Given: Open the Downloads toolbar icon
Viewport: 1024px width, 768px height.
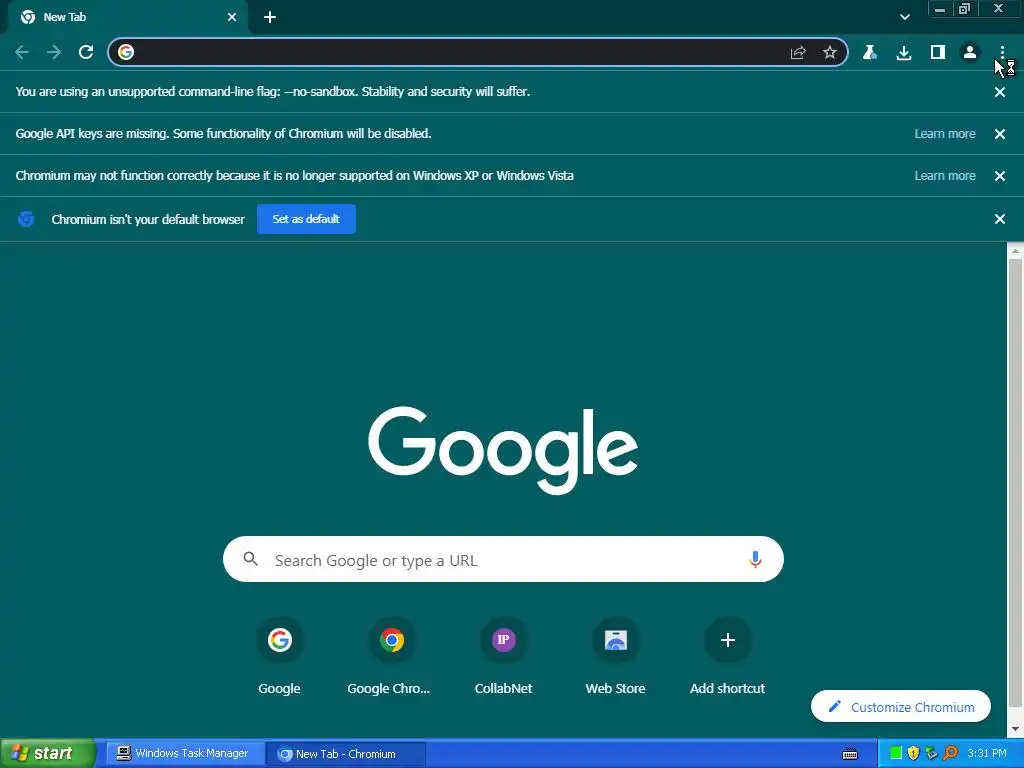Looking at the screenshot, I should 904,52.
